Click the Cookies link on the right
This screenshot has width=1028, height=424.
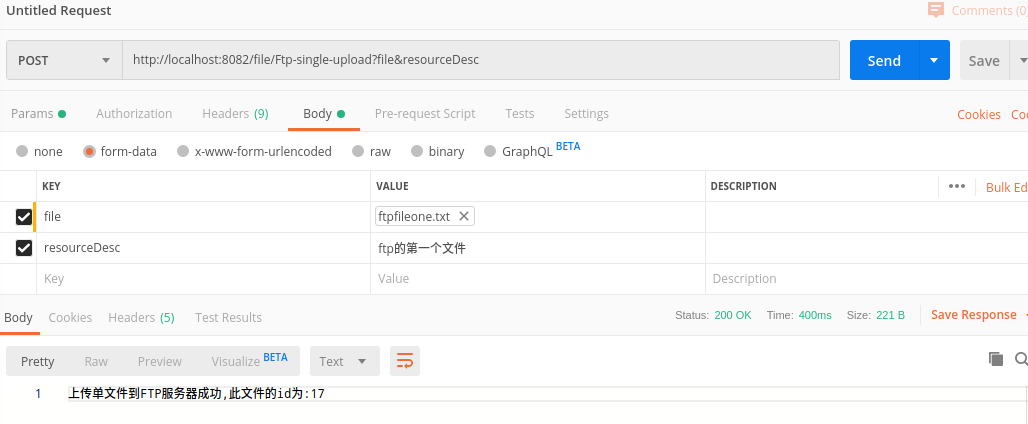coord(978,114)
